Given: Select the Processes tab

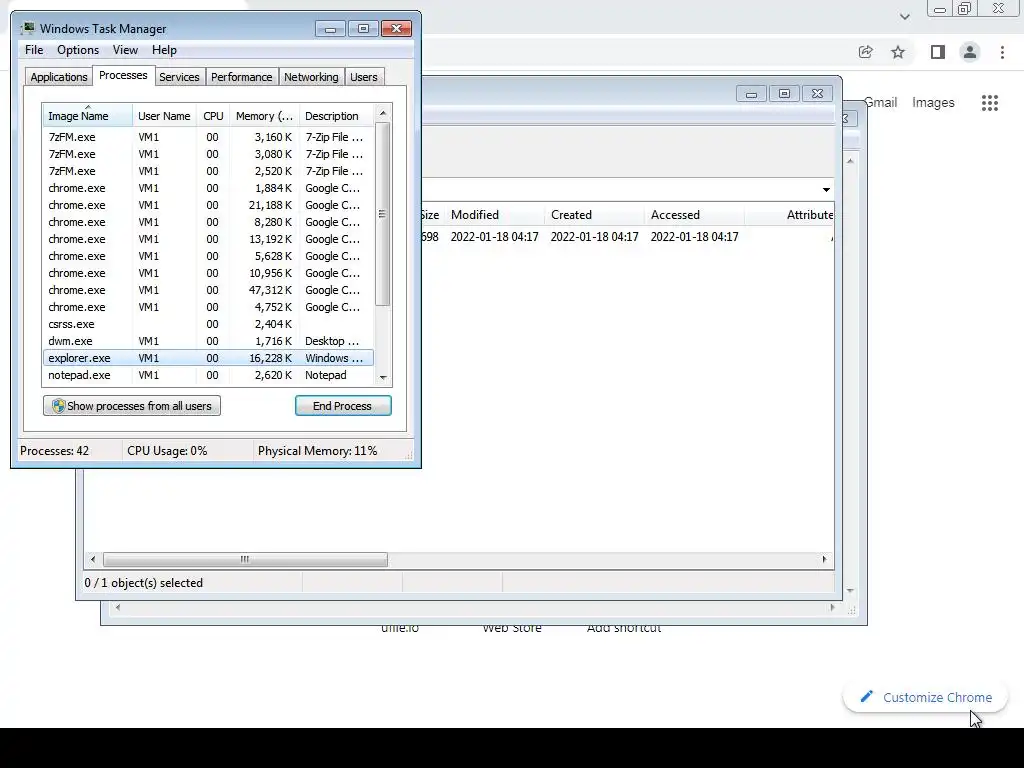Looking at the screenshot, I should tap(123, 75).
